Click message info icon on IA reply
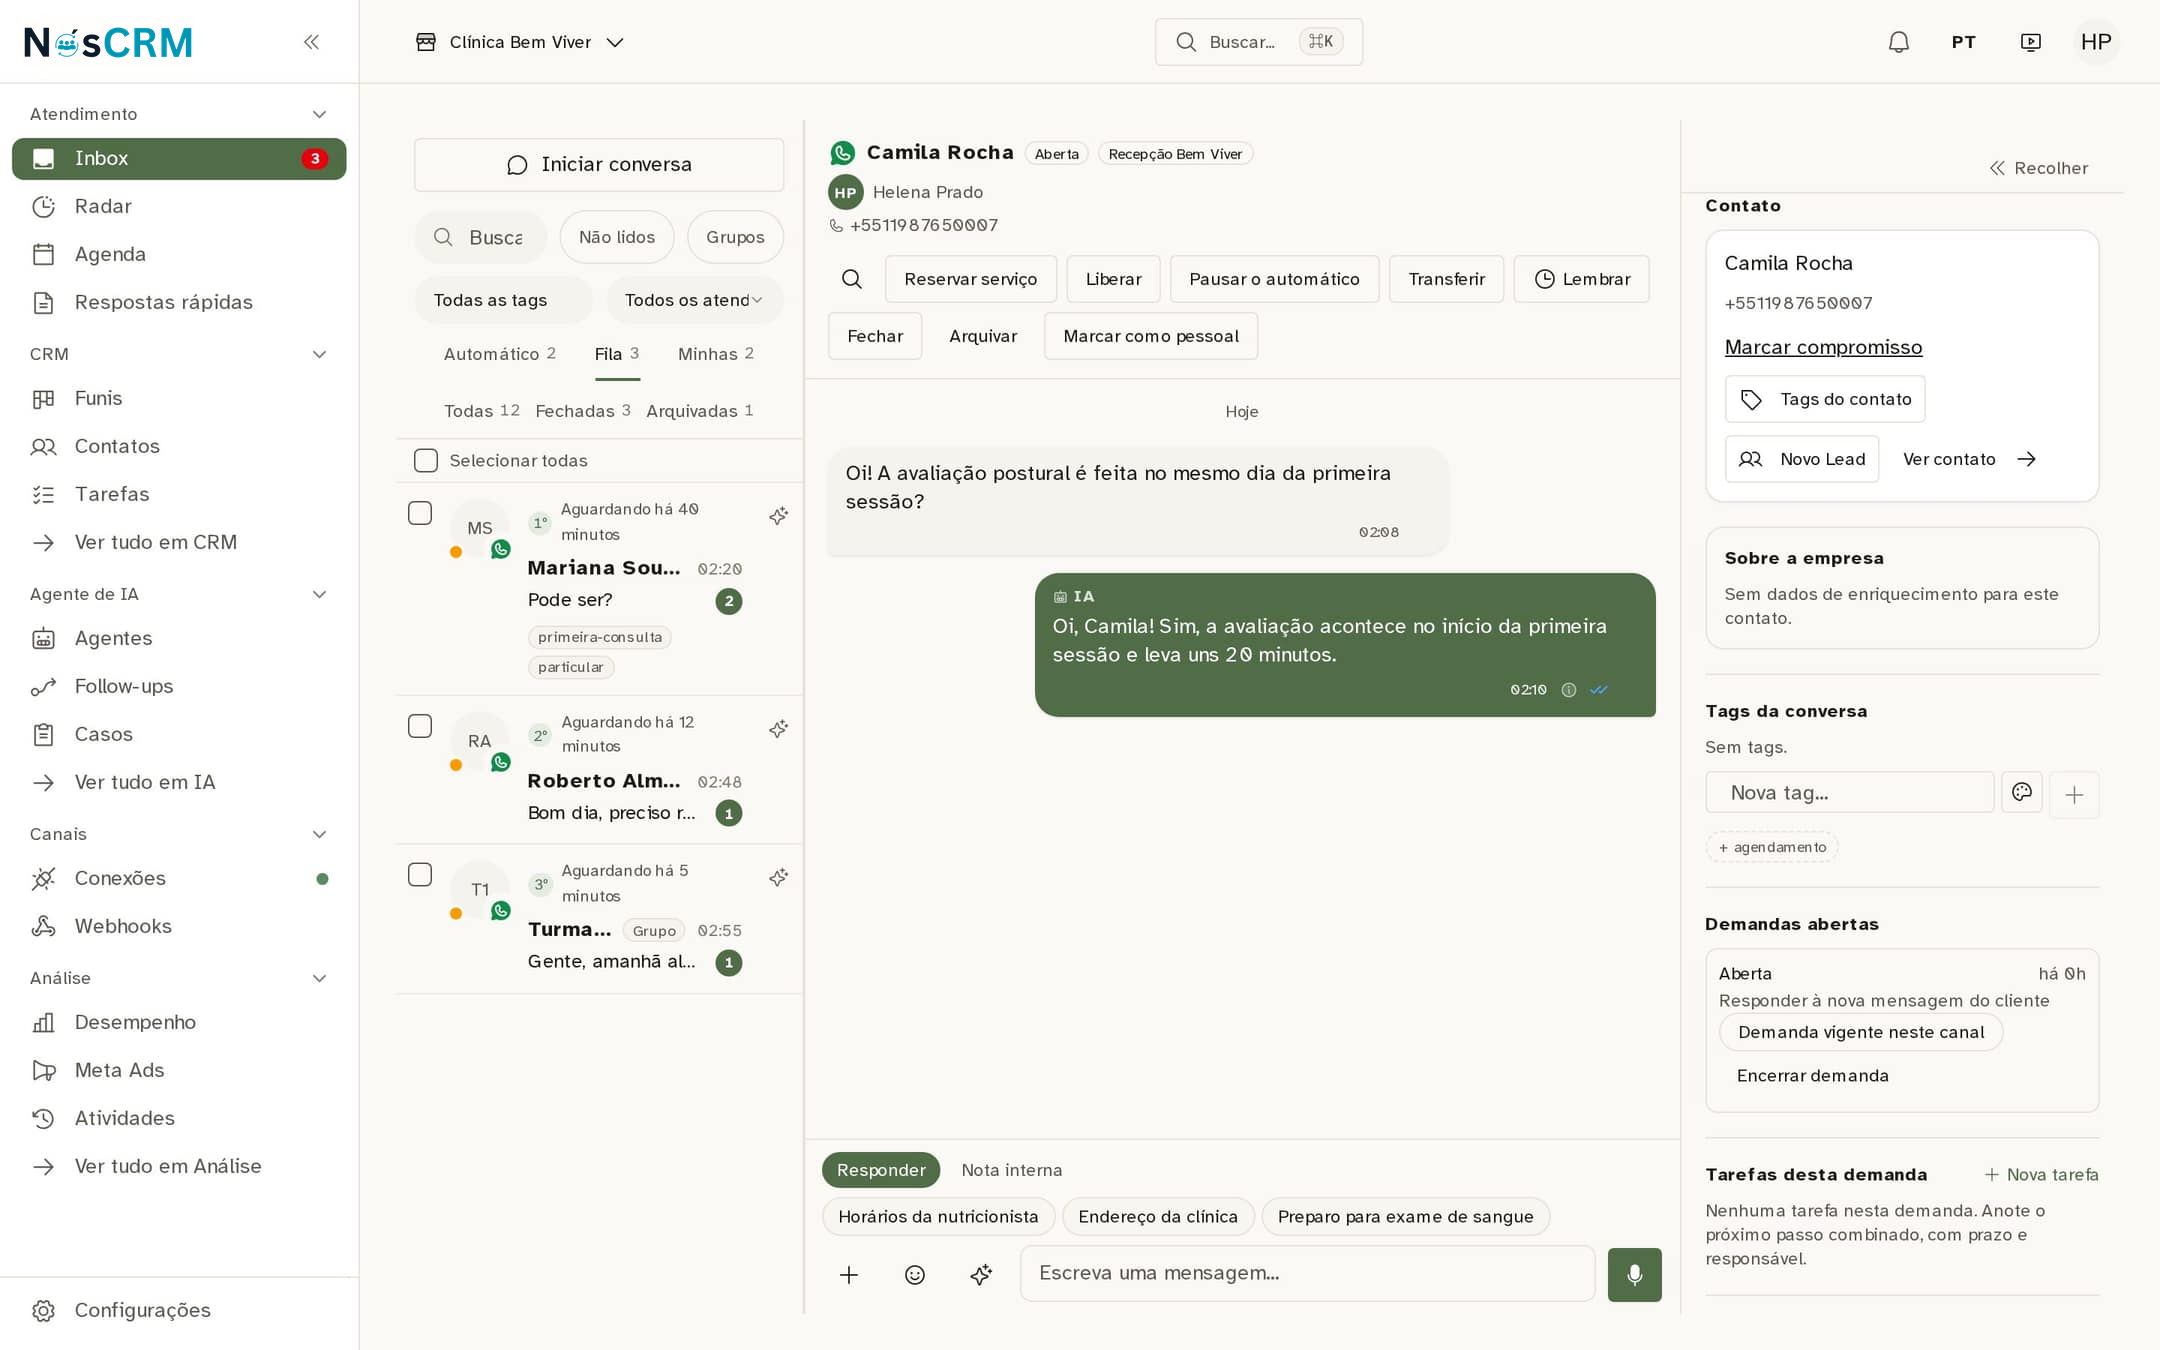Viewport: 2160px width, 1350px height. tap(1569, 690)
